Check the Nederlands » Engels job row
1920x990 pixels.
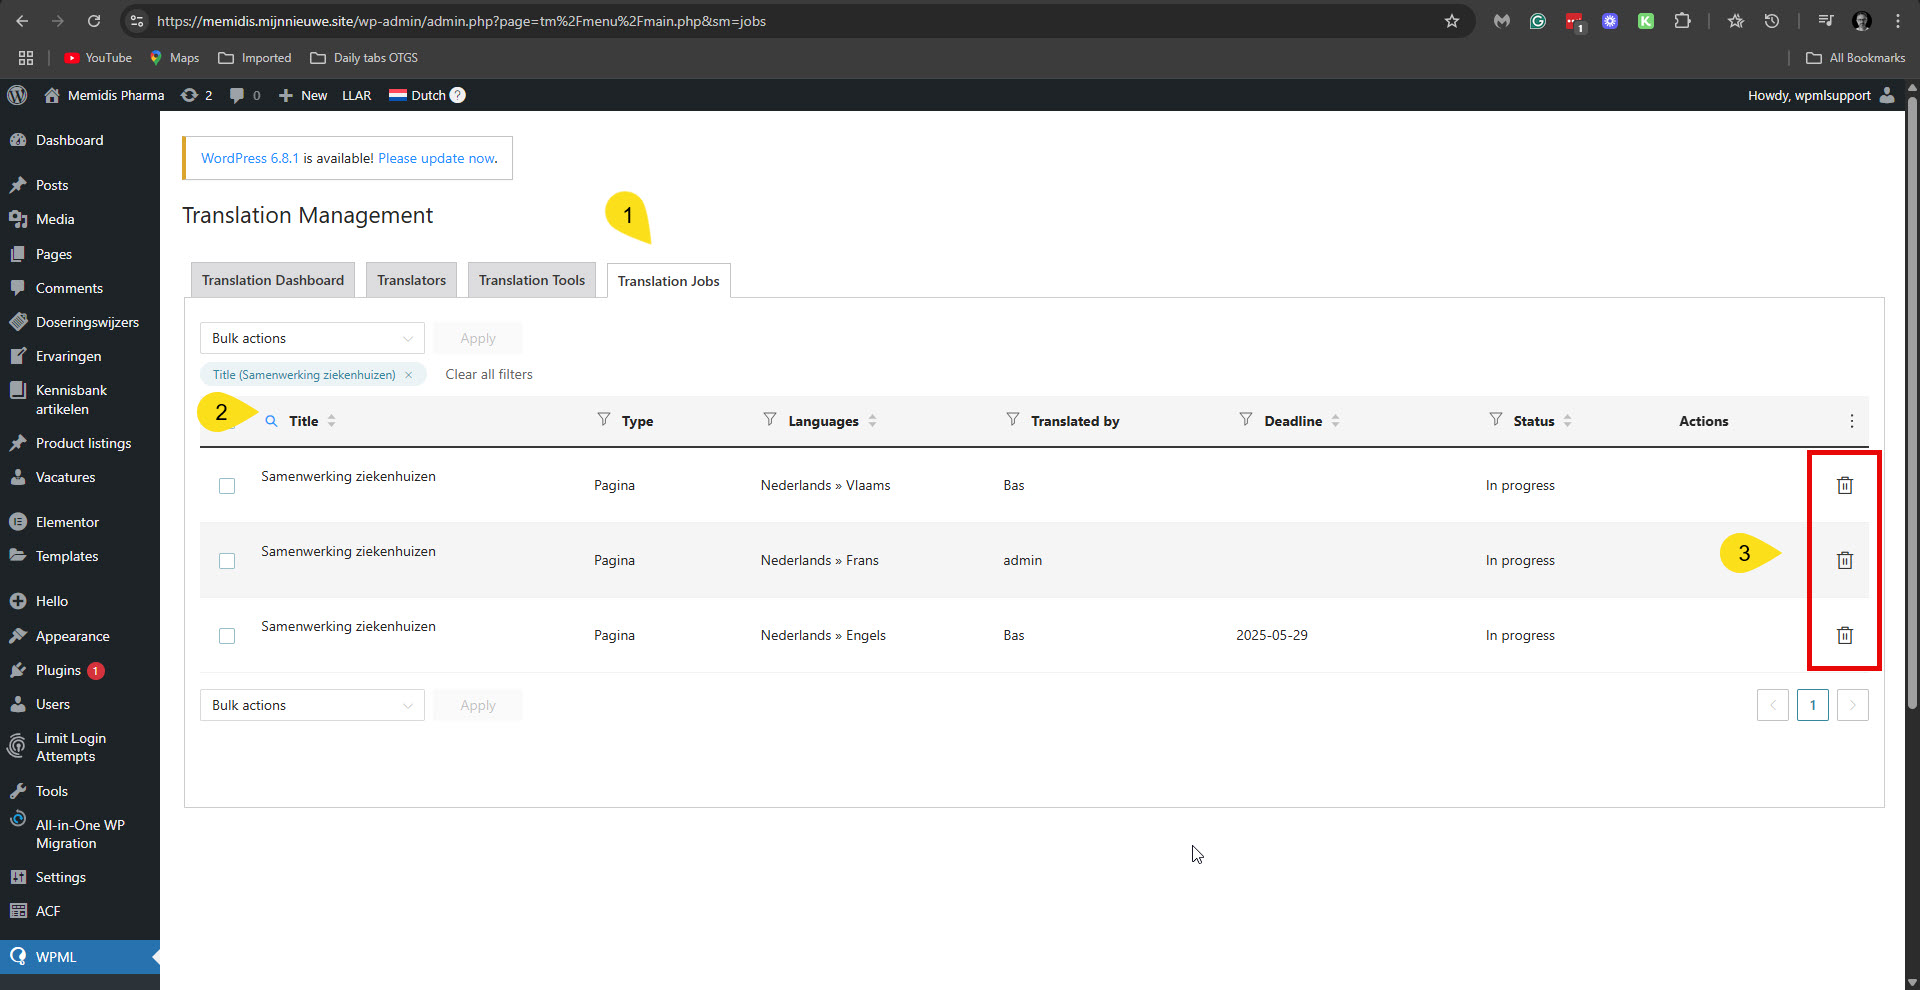tap(227, 636)
